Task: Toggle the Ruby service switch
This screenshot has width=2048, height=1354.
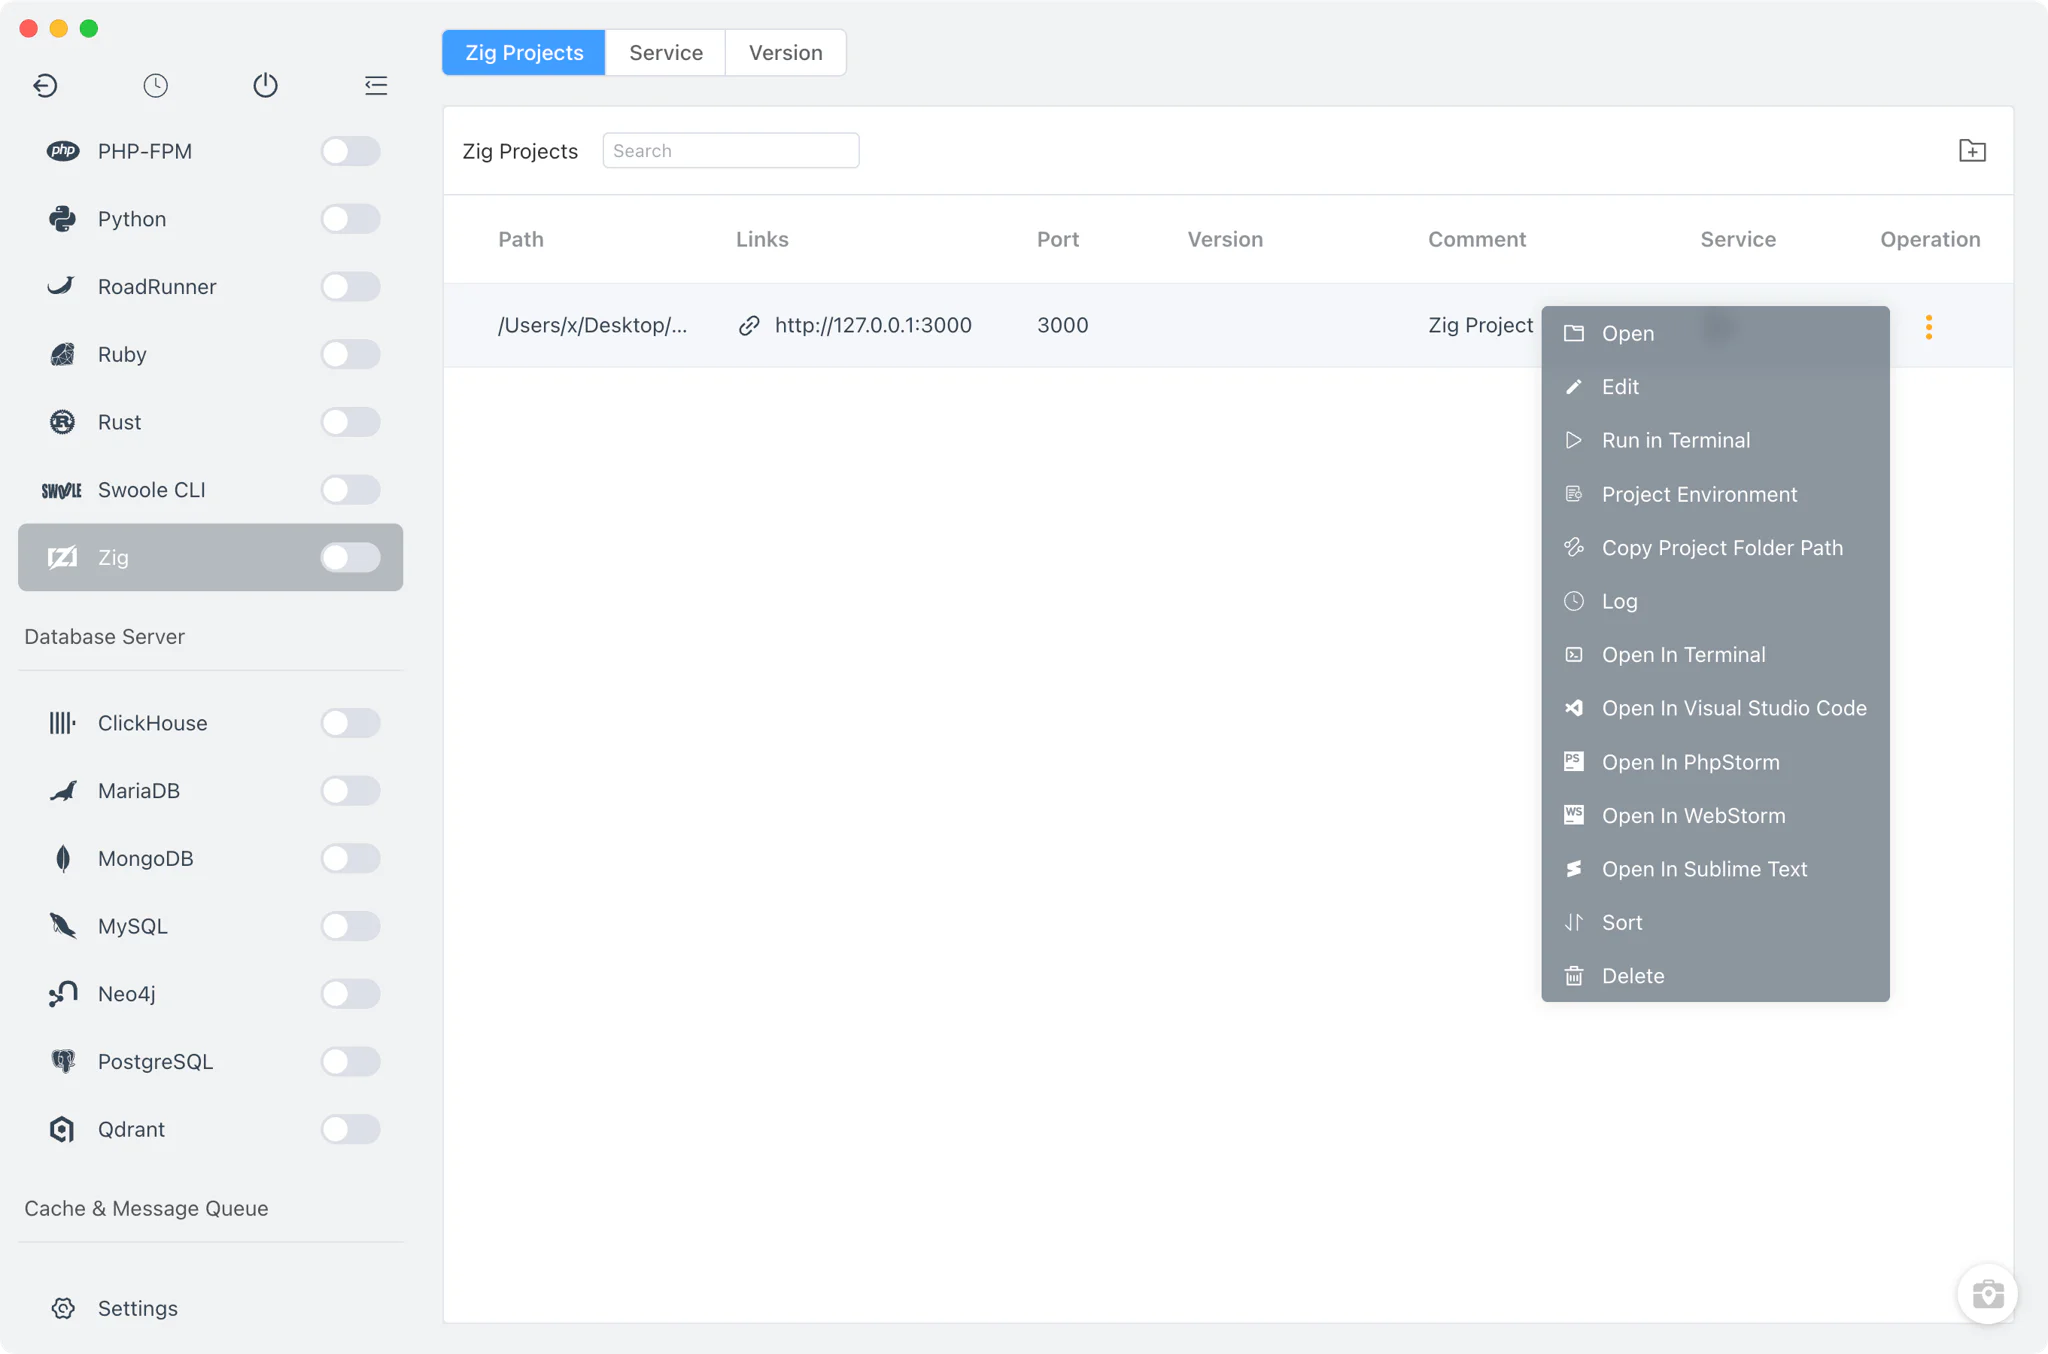Action: 350,354
